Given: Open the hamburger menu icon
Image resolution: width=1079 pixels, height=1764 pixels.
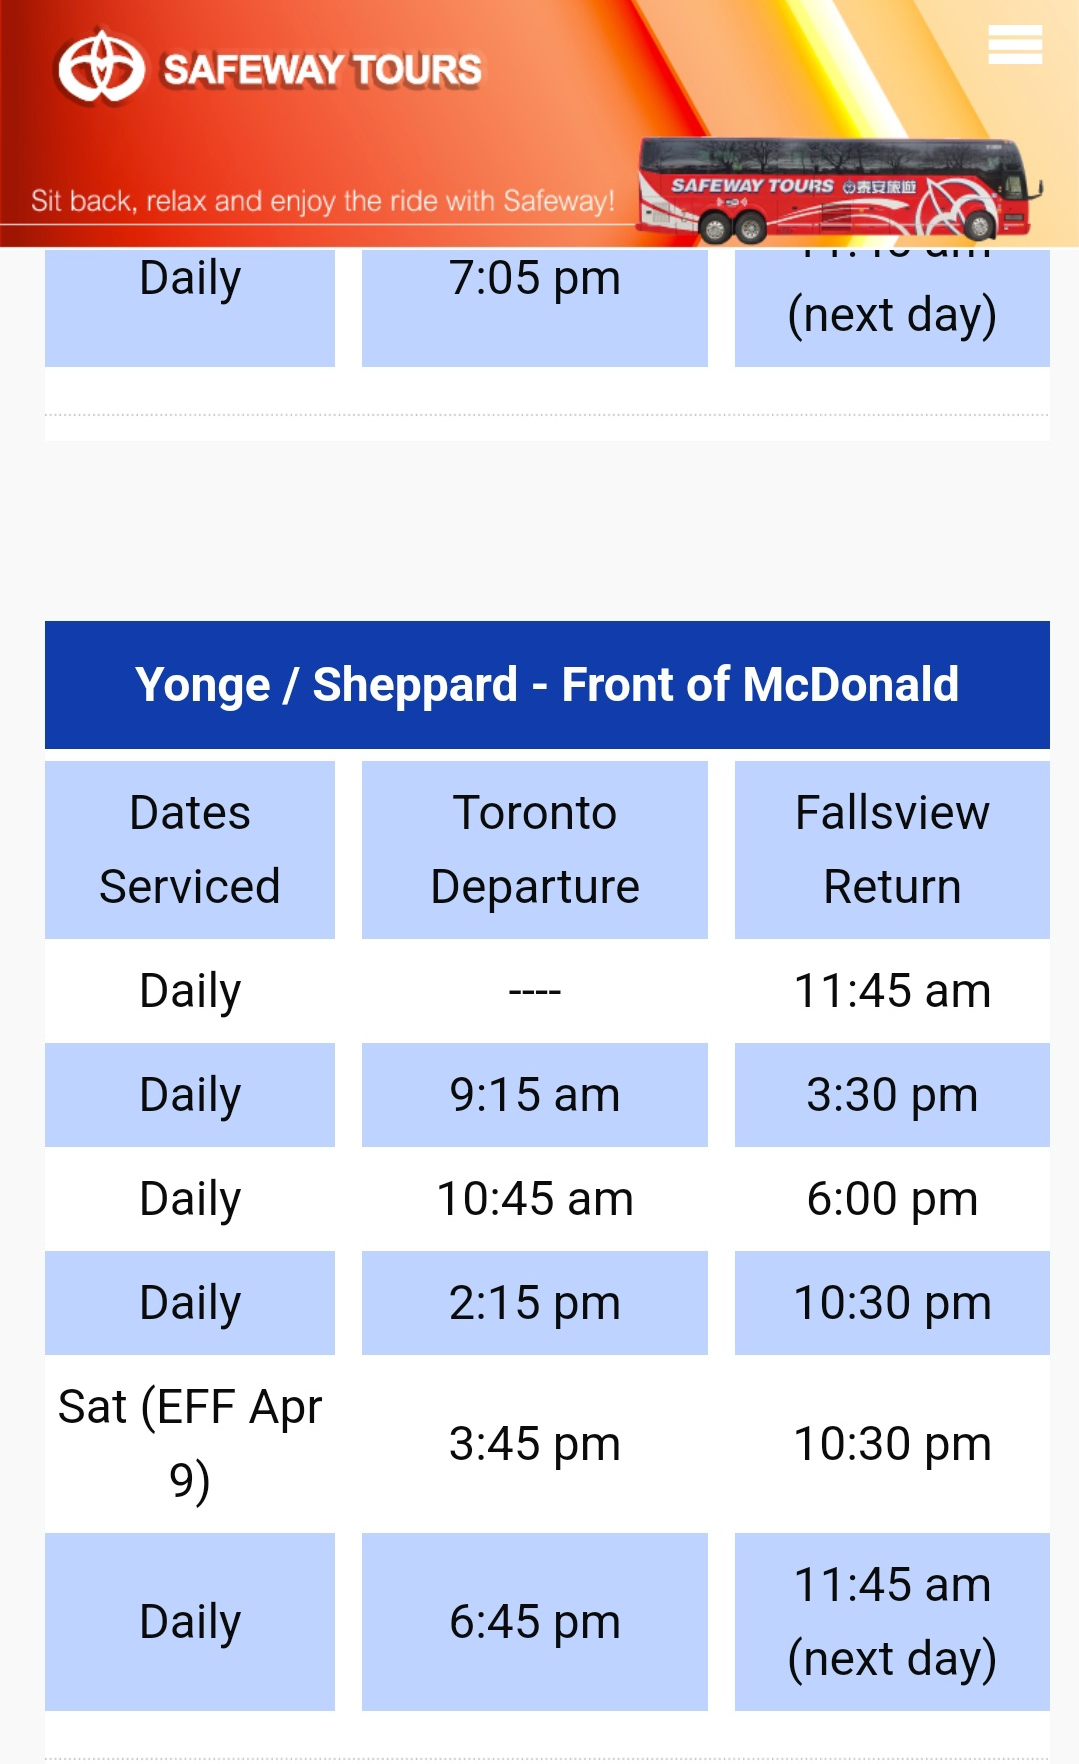Looking at the screenshot, I should coord(1014,45).
